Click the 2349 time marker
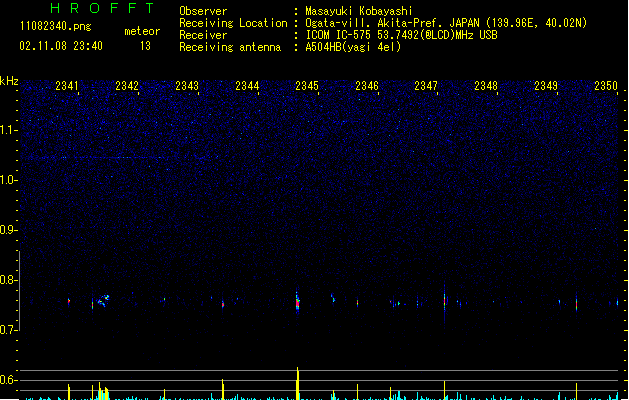Image resolution: width=629 pixels, height=400 pixels. tap(546, 86)
